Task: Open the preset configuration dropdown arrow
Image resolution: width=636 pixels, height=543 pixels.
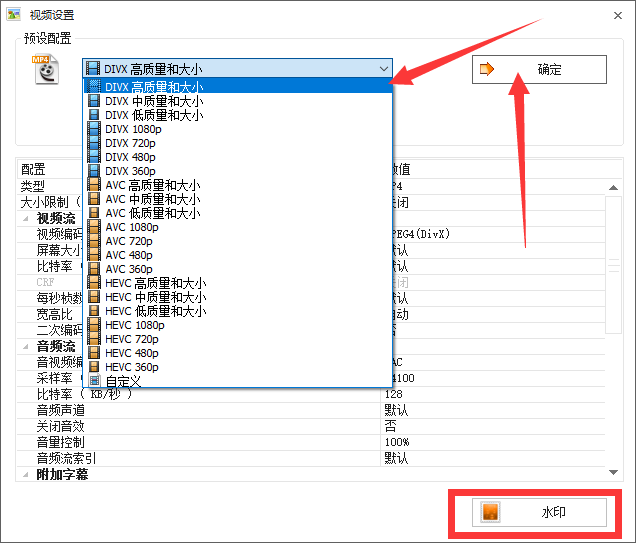Action: click(384, 69)
